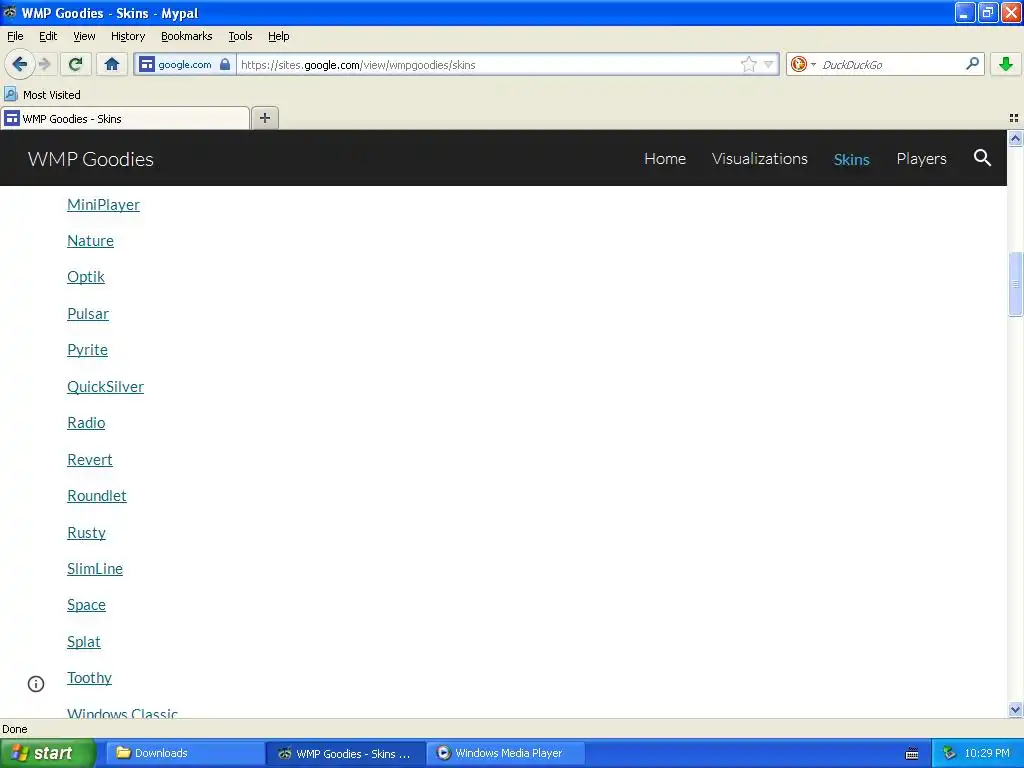The image size is (1024, 768).
Task: Open the Pulsar skin link
Action: [x=88, y=313]
